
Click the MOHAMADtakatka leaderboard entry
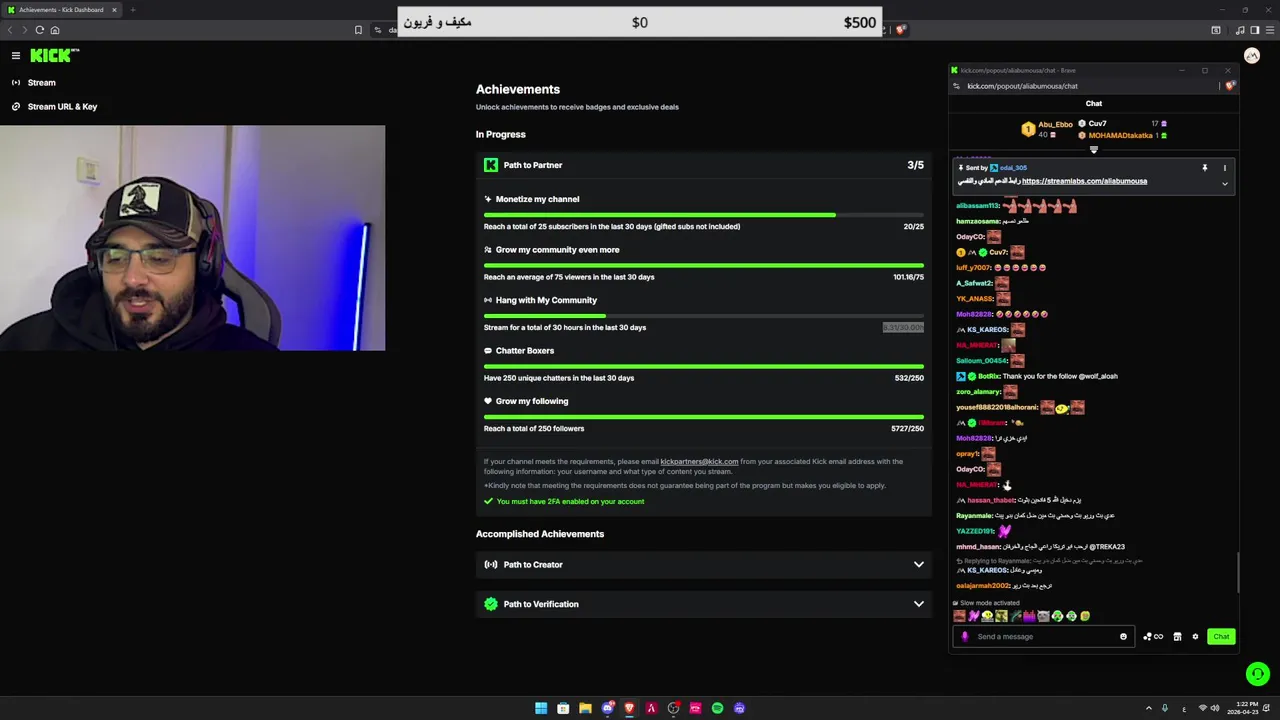[x=1123, y=135]
